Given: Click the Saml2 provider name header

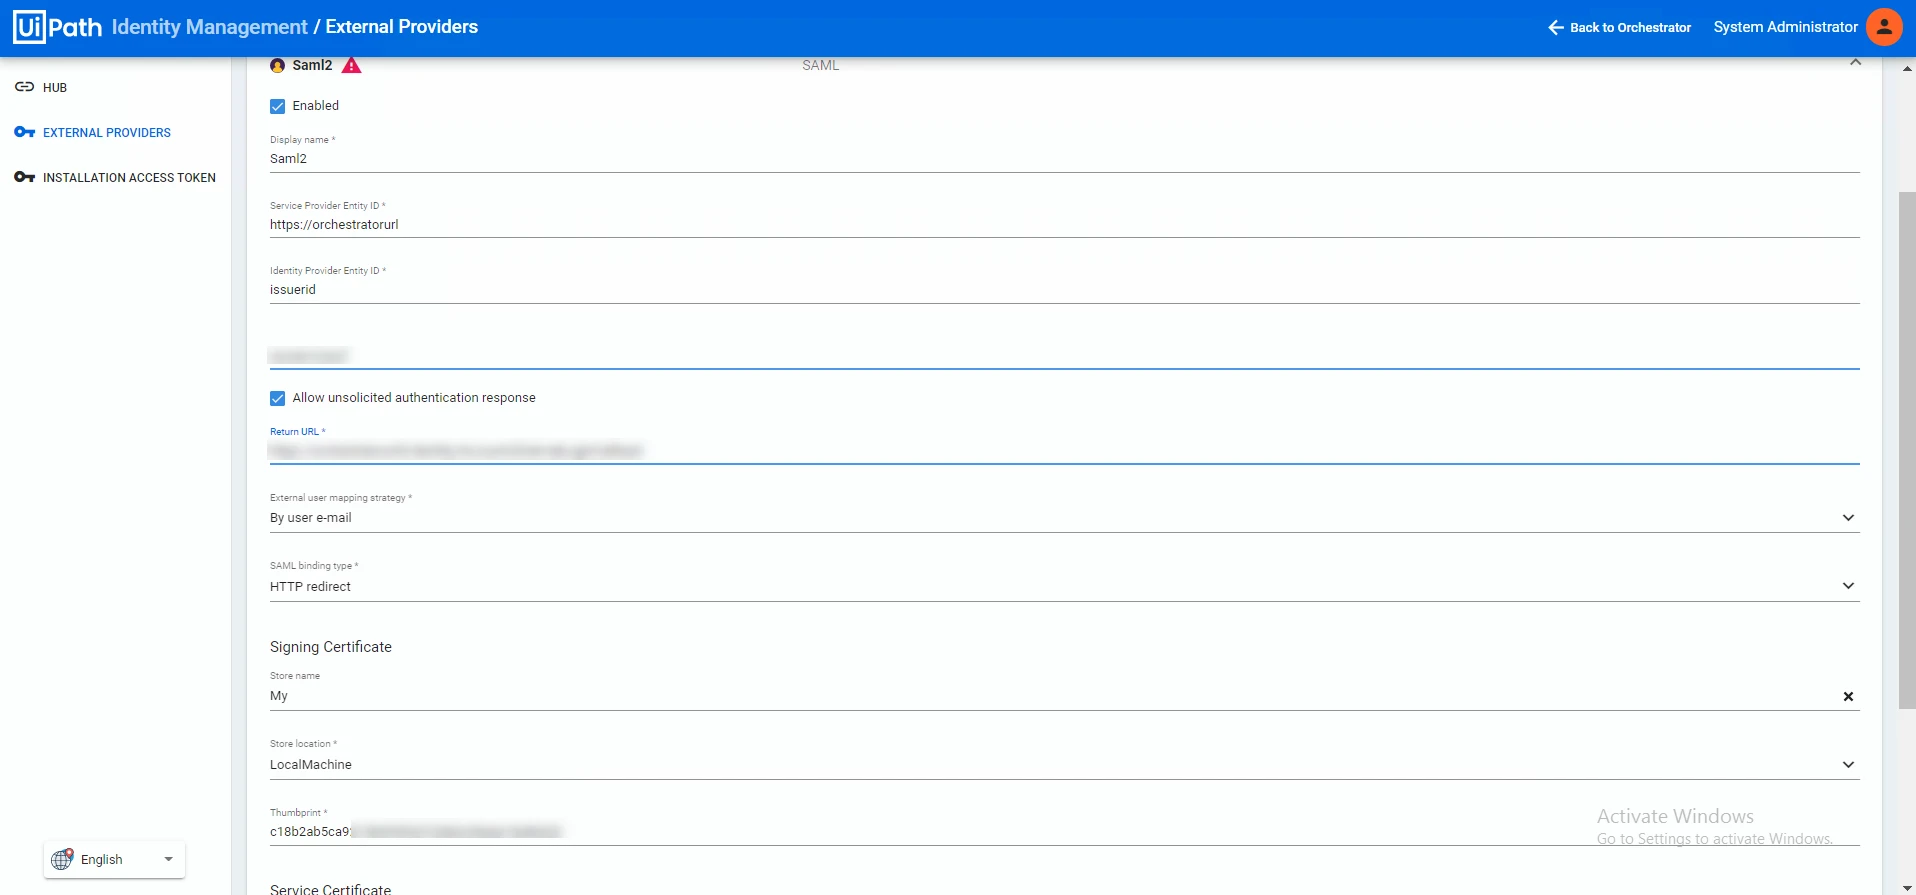Looking at the screenshot, I should click(312, 65).
